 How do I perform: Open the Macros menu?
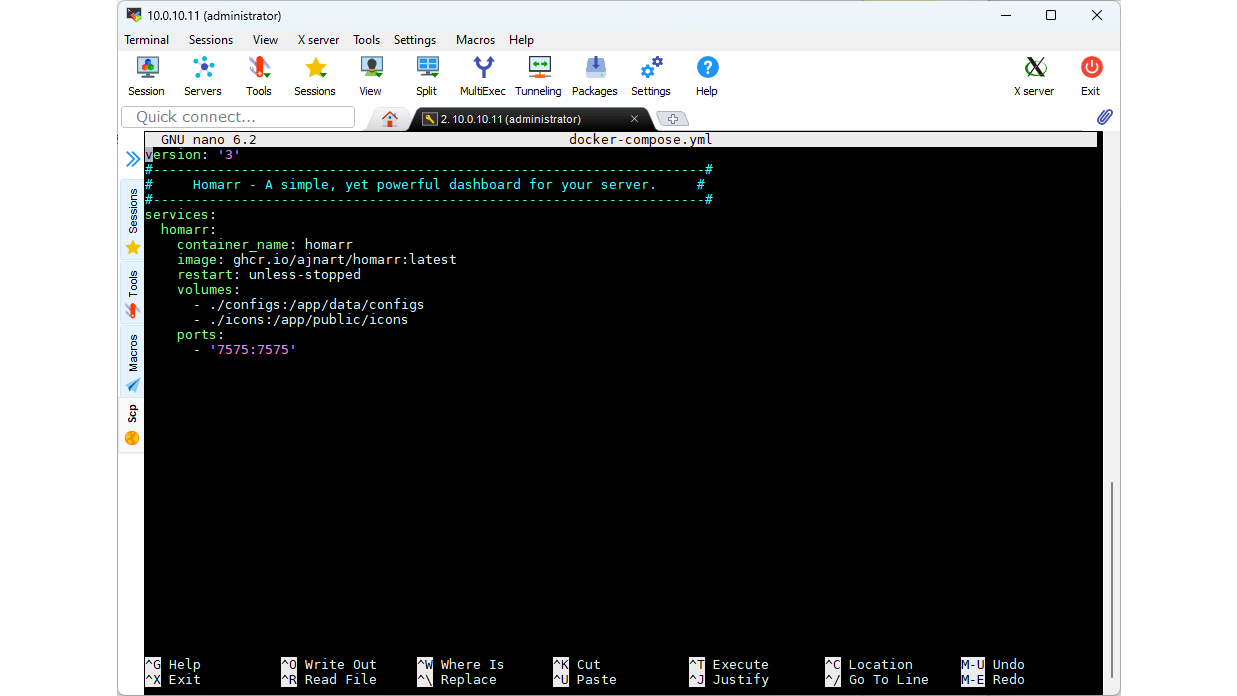click(x=474, y=40)
